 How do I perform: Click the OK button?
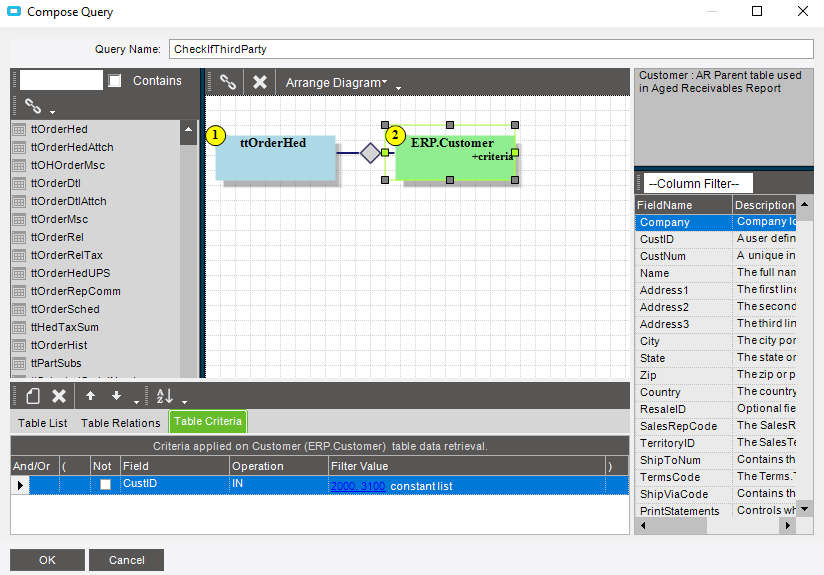tap(47, 560)
